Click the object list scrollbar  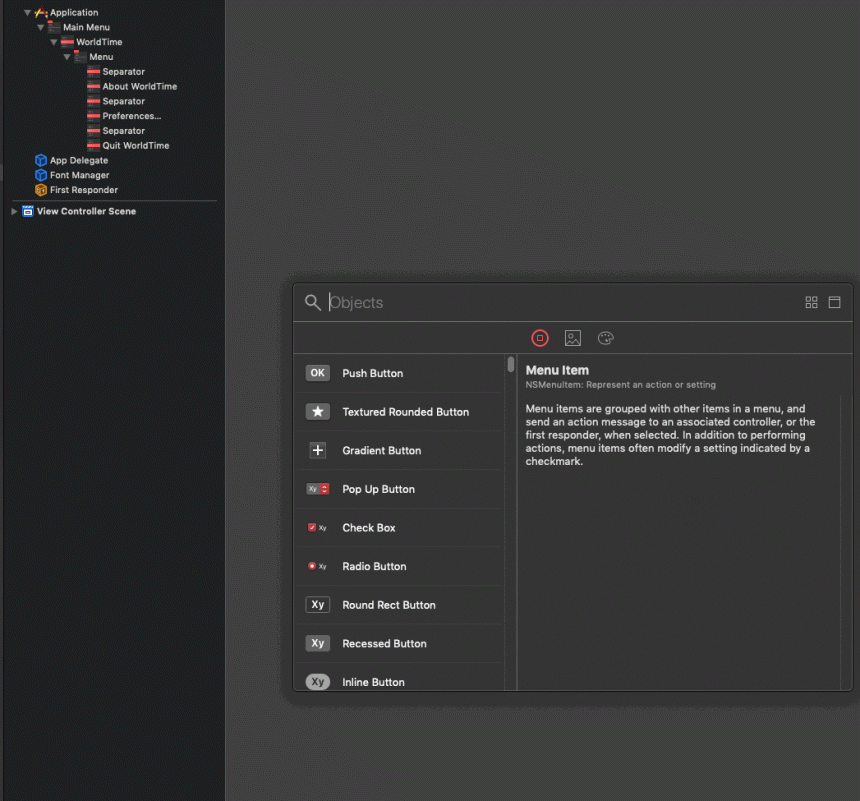point(511,364)
